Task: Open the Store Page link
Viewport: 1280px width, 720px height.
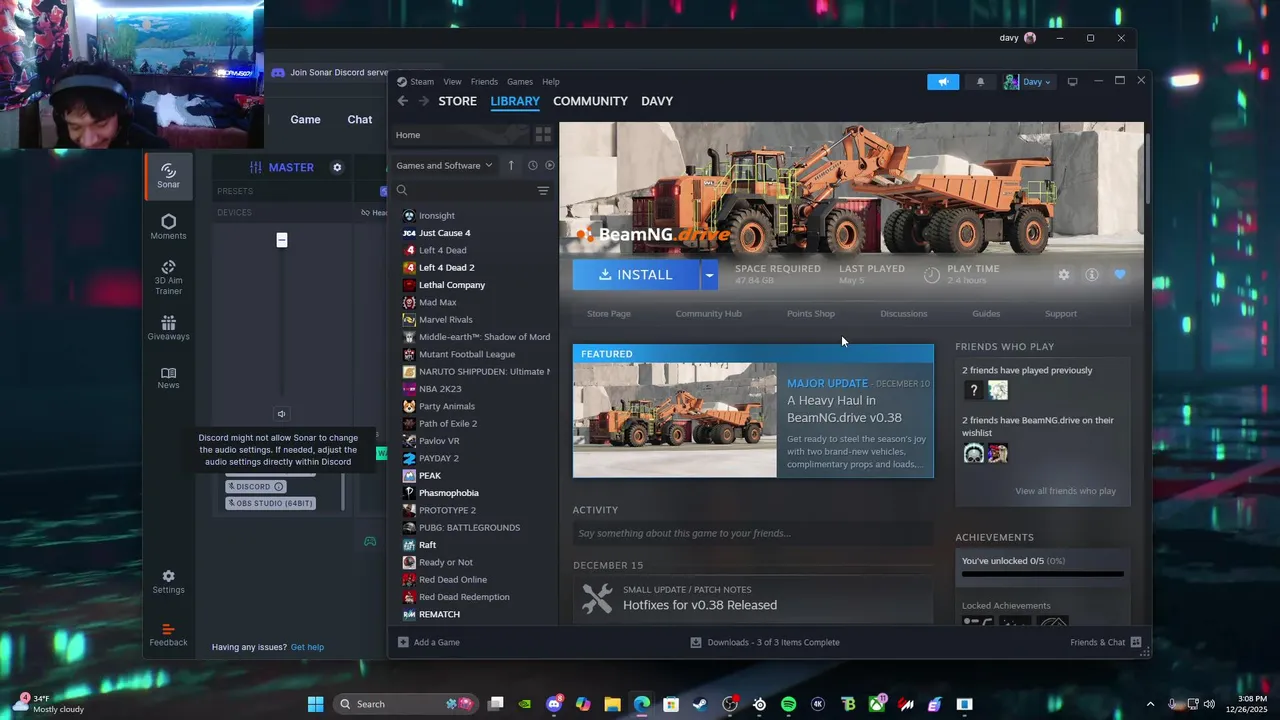Action: tap(609, 314)
